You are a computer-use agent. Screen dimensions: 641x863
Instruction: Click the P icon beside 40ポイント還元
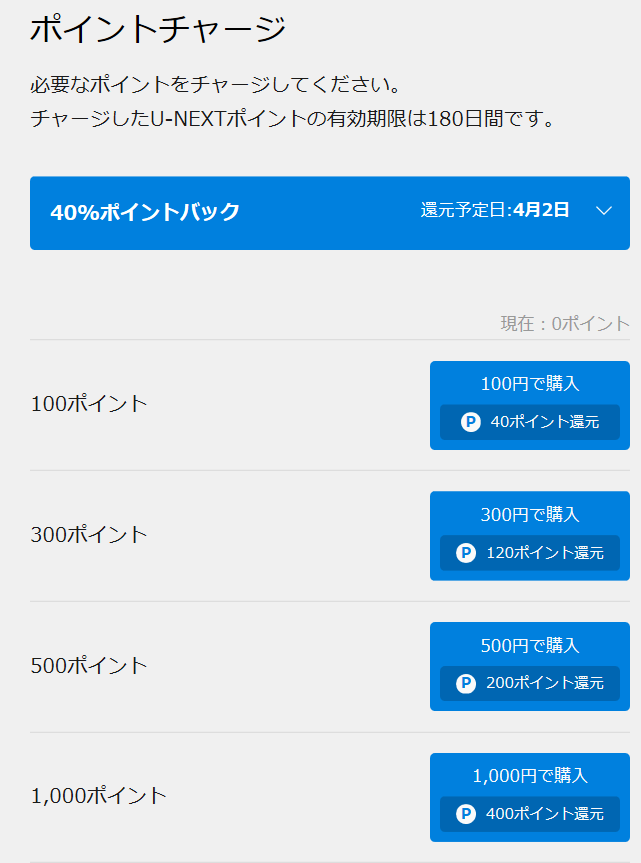pos(471,422)
